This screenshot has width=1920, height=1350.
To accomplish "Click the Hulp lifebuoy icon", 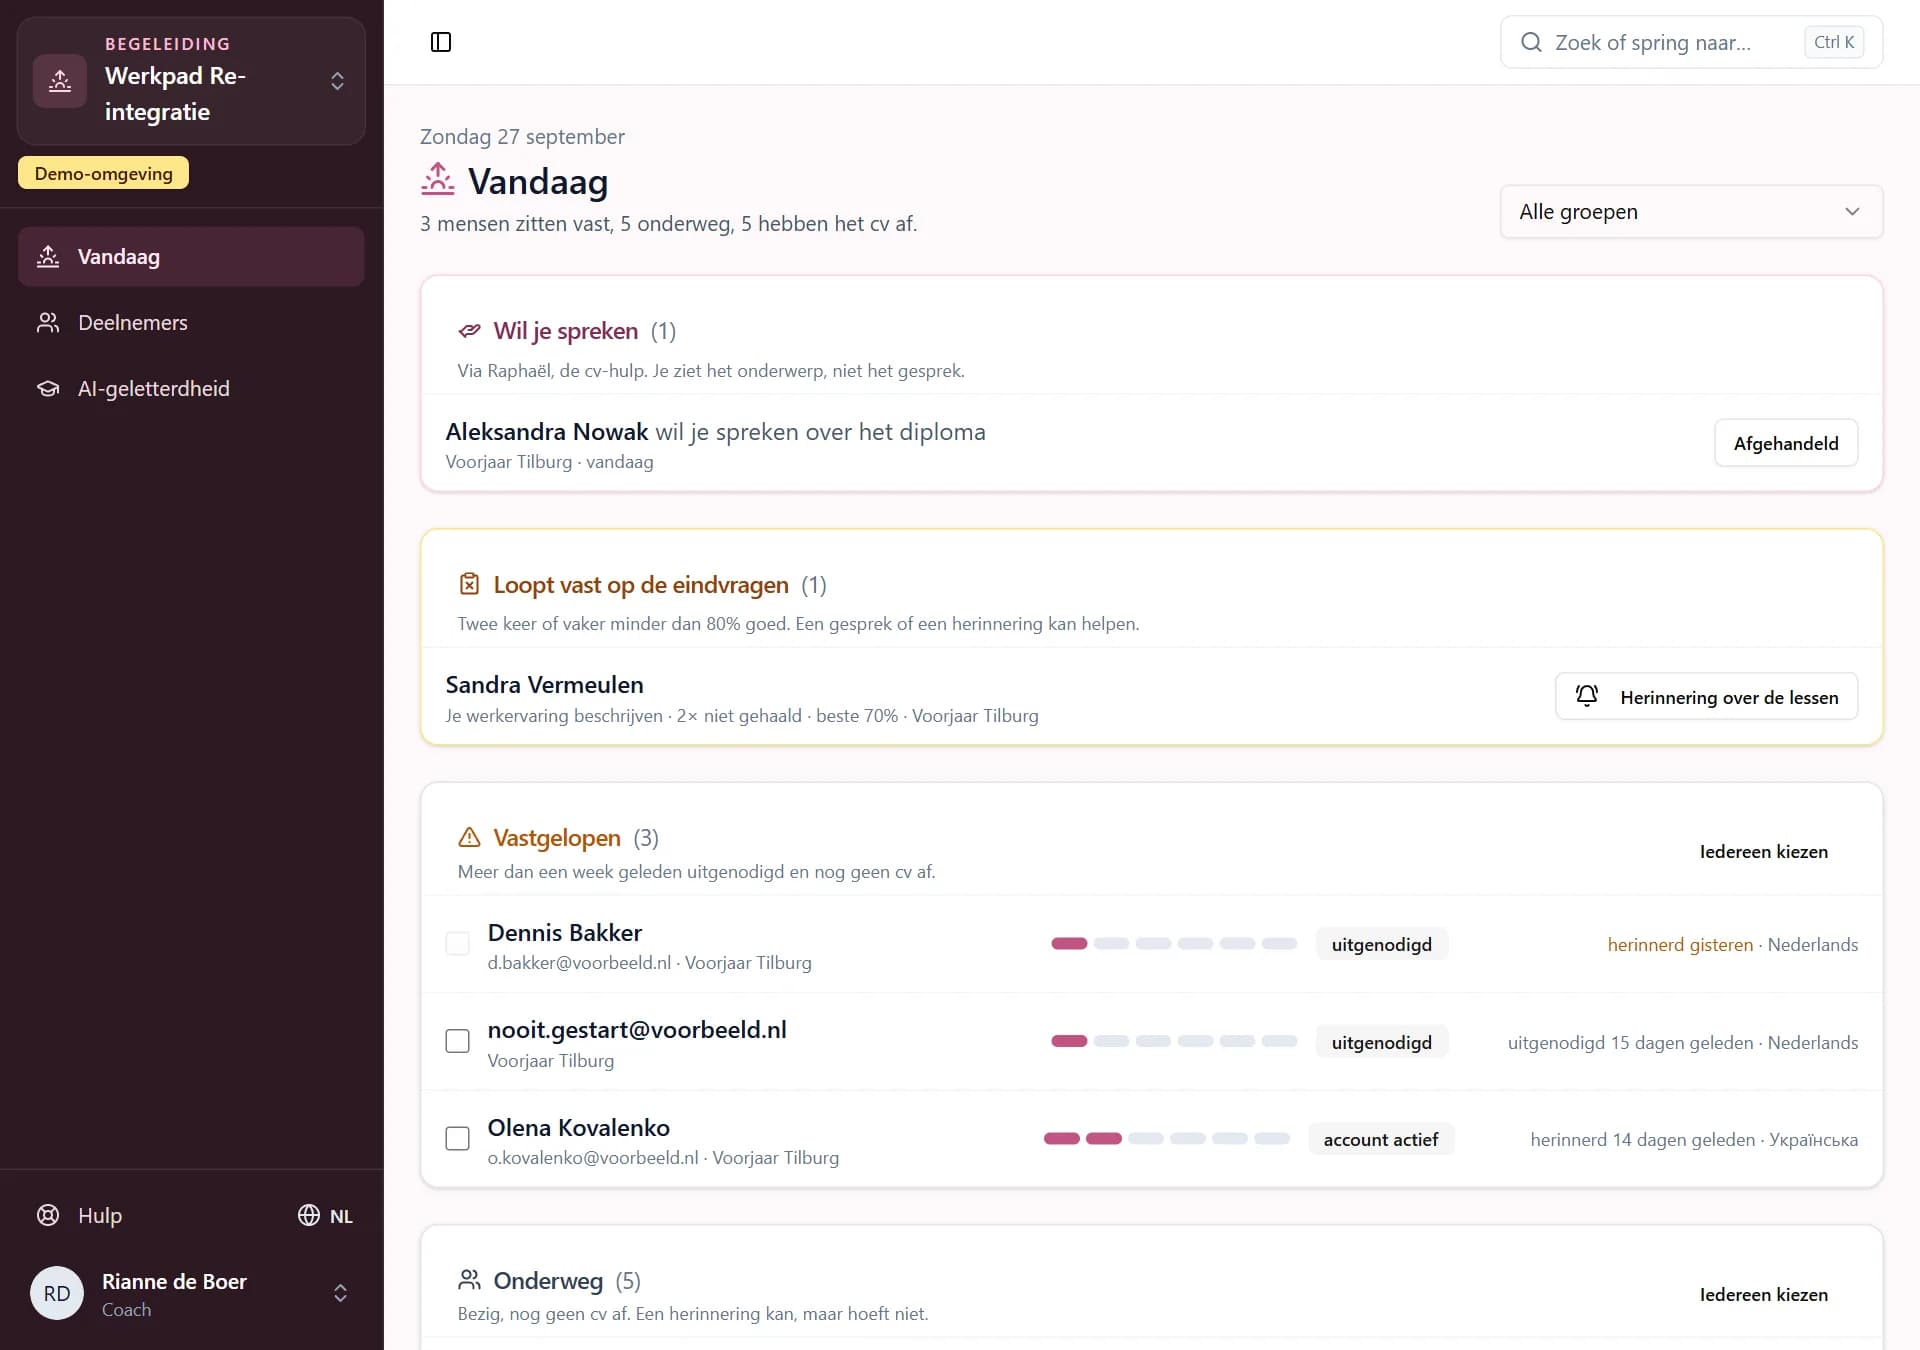I will [48, 1215].
